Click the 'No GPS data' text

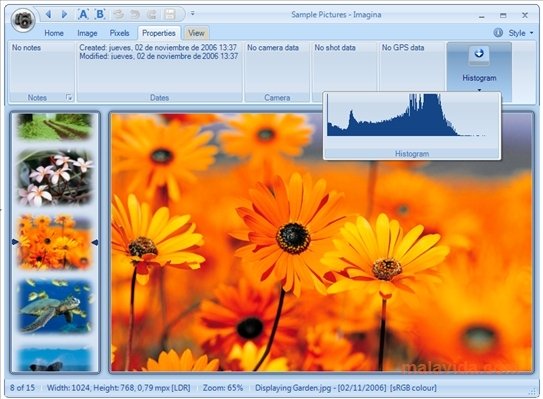coord(403,48)
